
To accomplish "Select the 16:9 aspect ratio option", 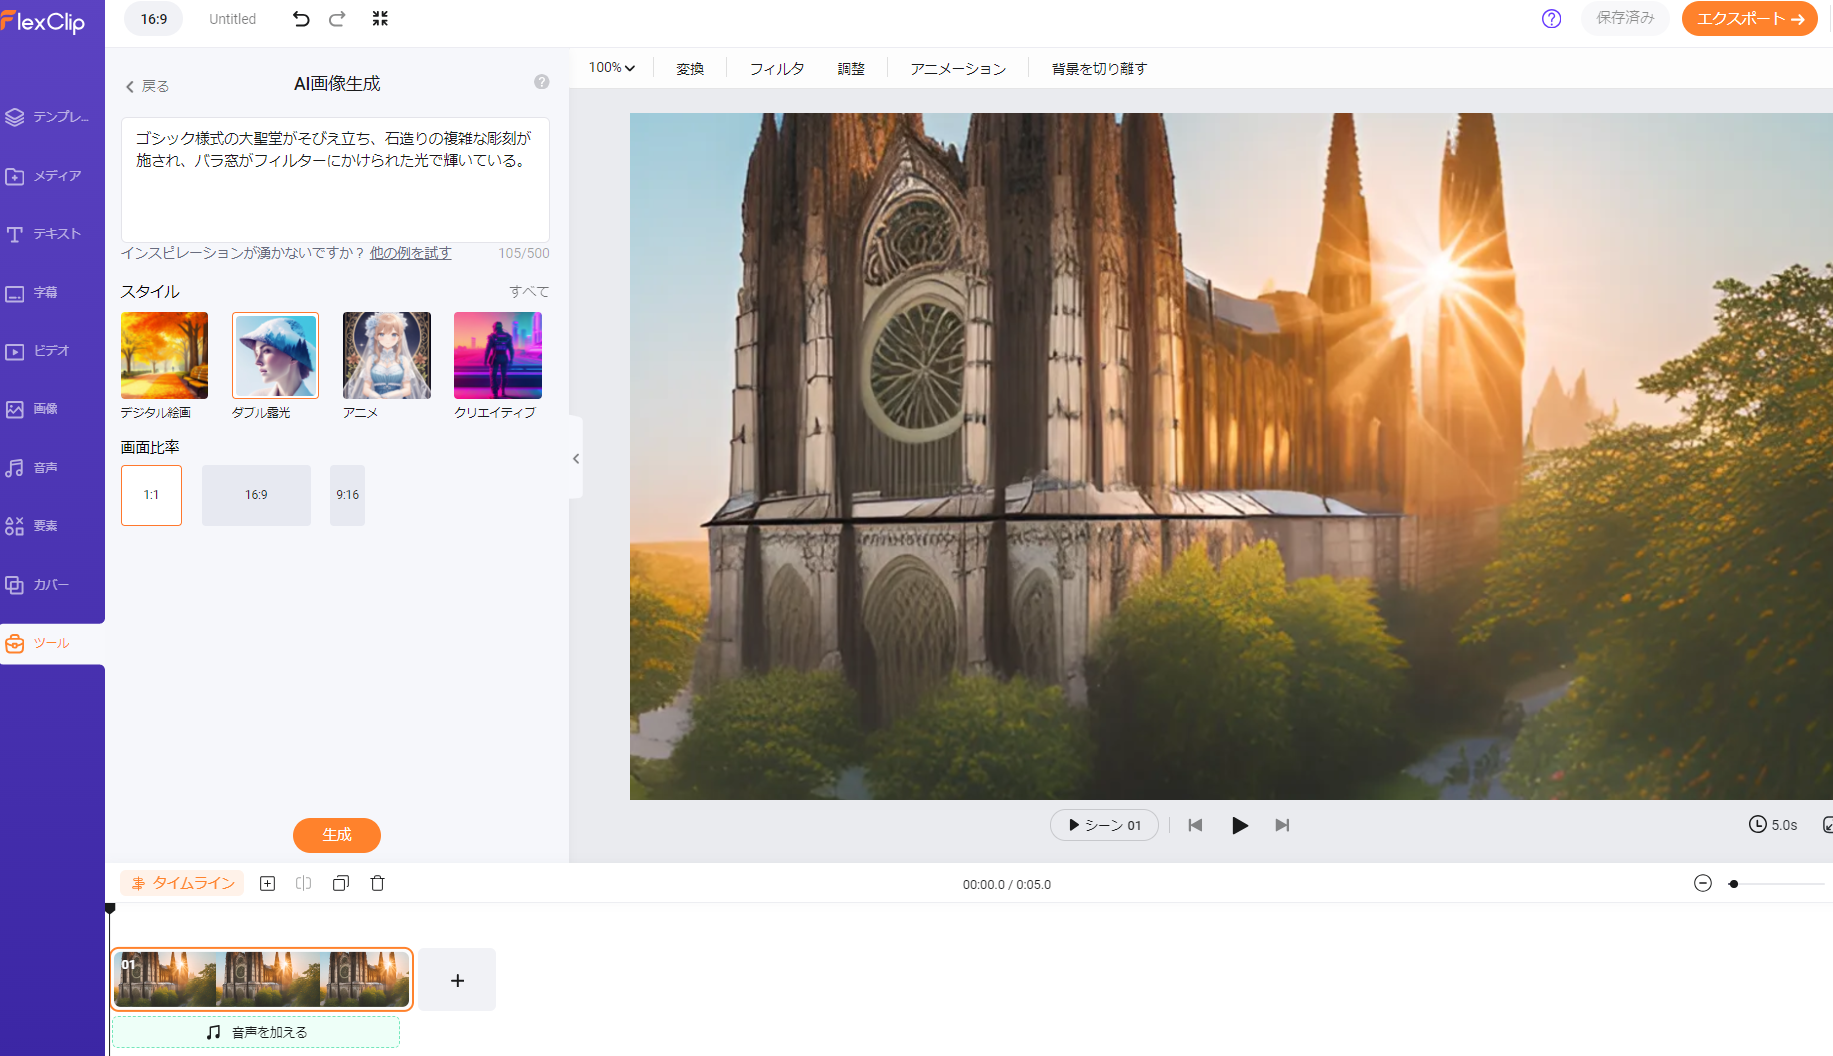I will (256, 495).
